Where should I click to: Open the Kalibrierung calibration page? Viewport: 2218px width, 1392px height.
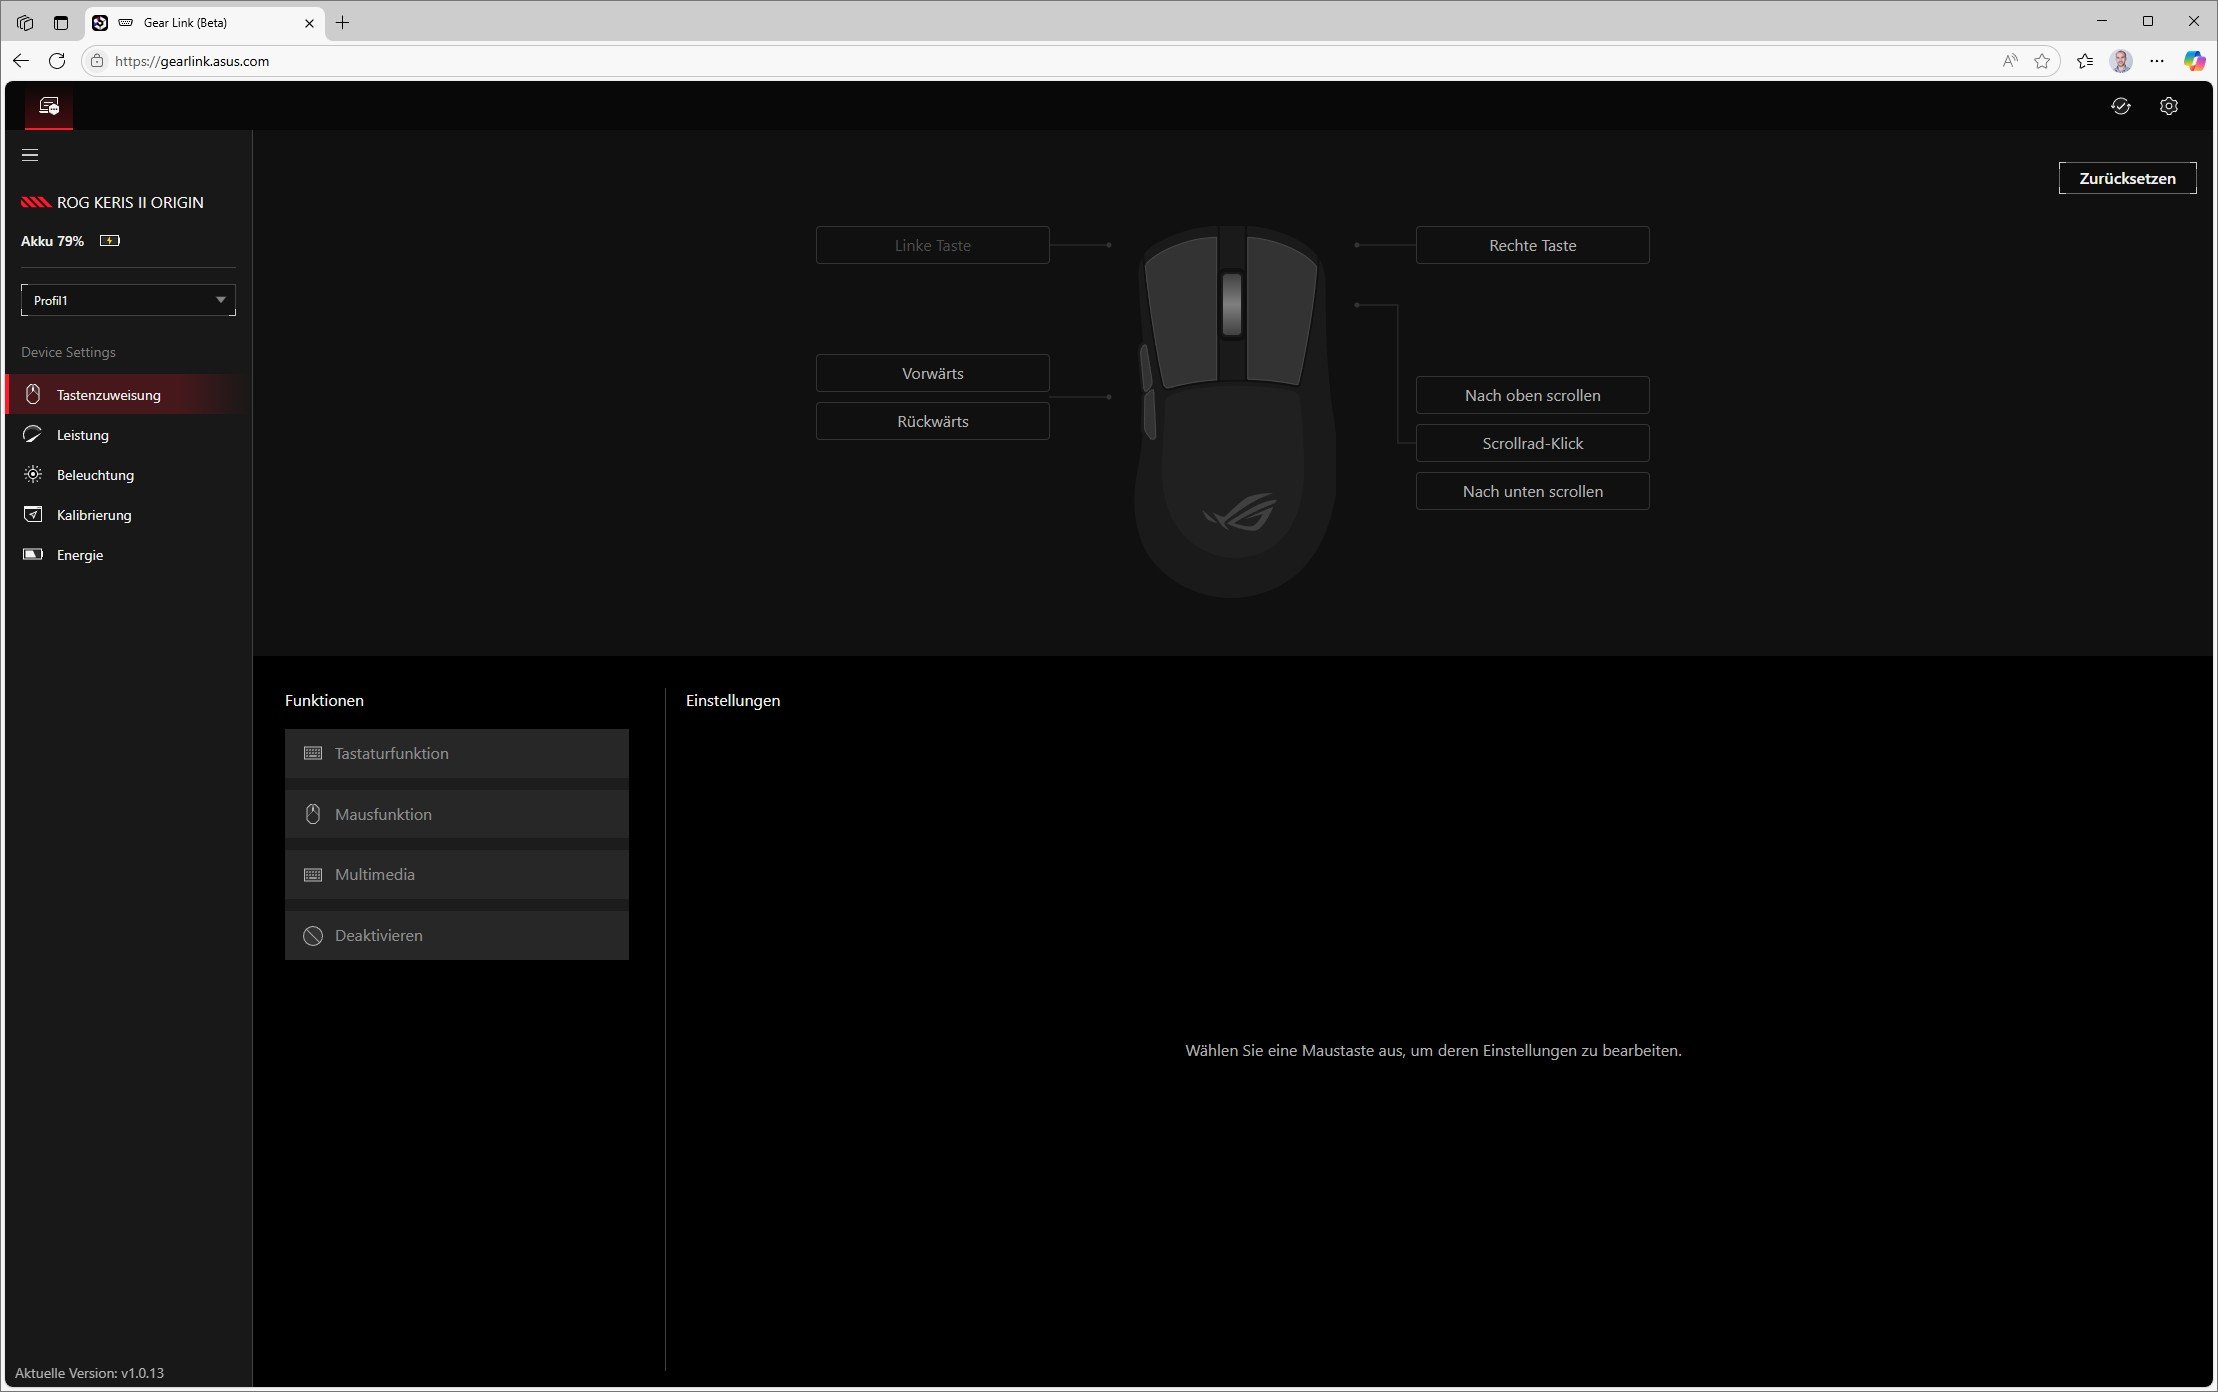click(94, 515)
